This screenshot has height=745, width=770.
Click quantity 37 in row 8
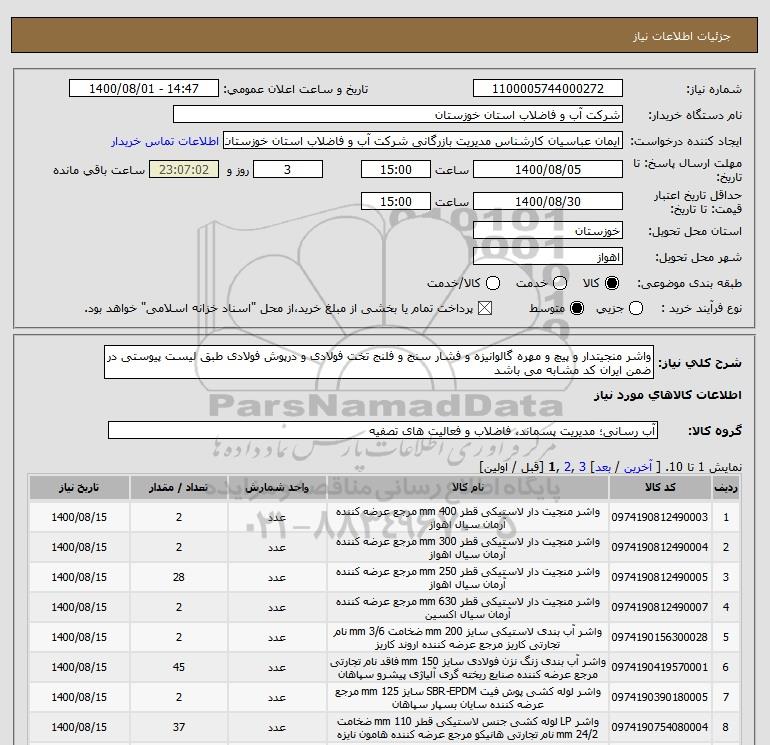pyautogui.click(x=179, y=727)
